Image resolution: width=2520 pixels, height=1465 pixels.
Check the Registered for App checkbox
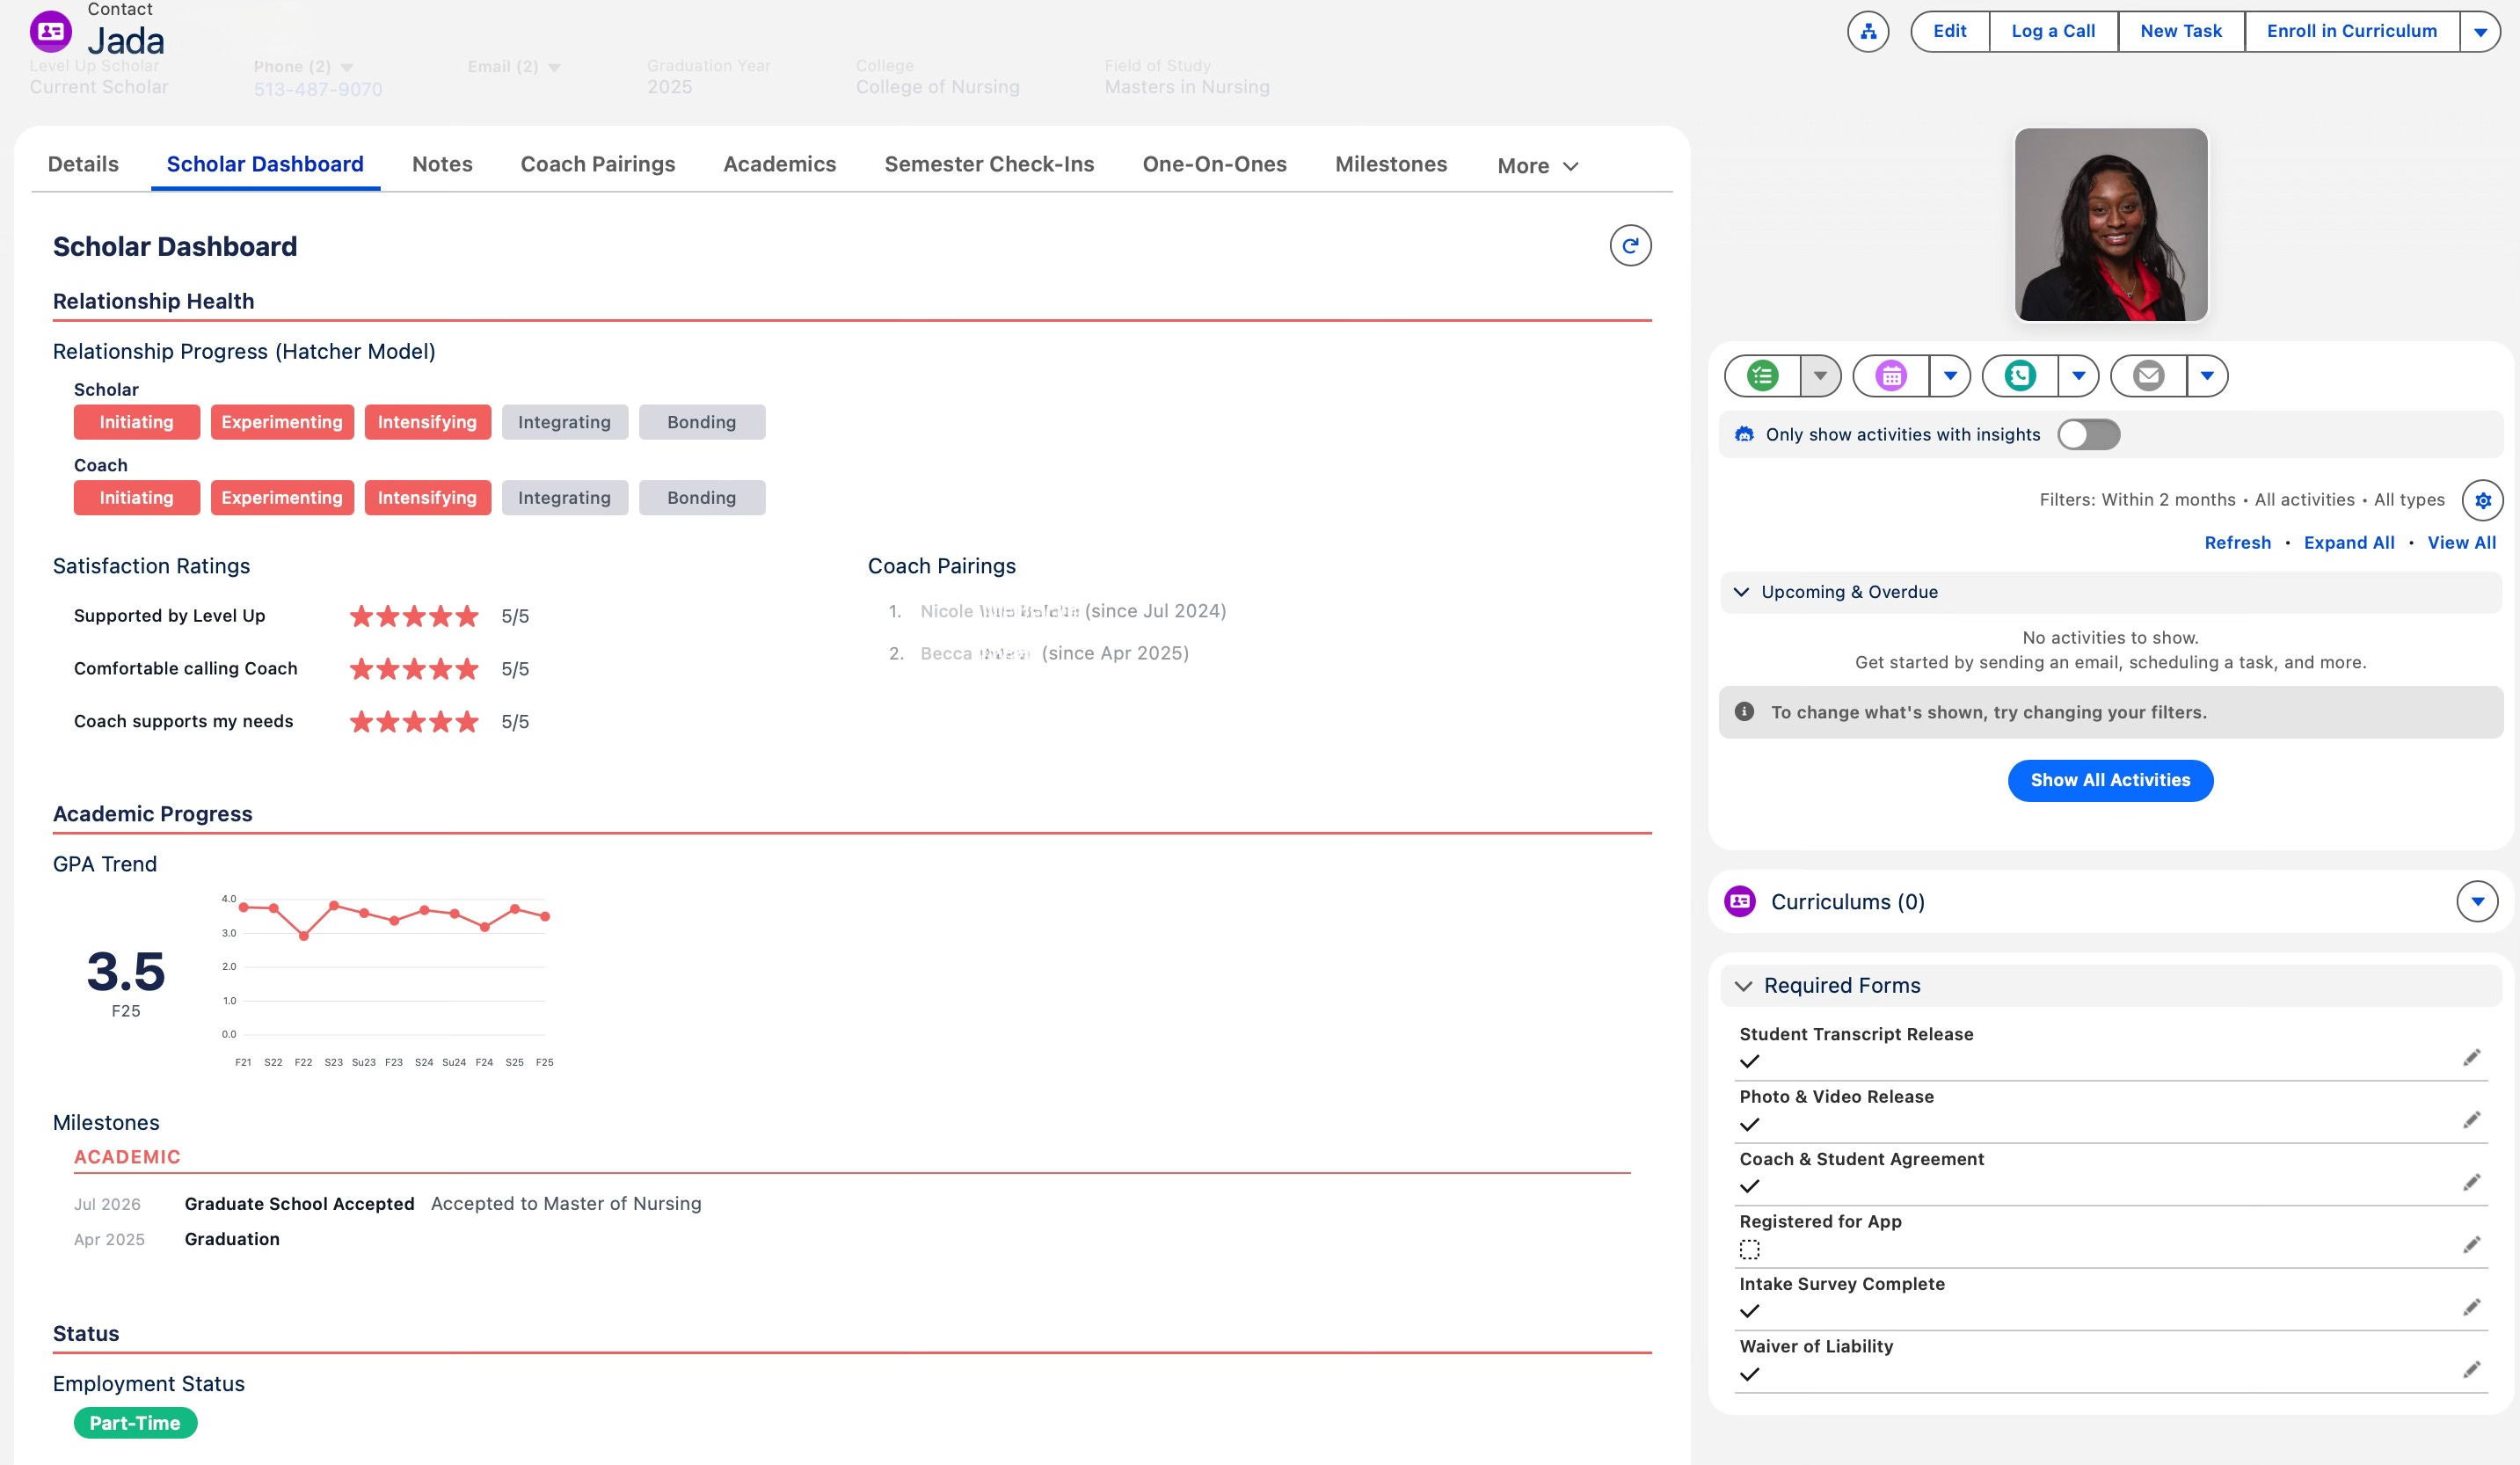[1749, 1249]
